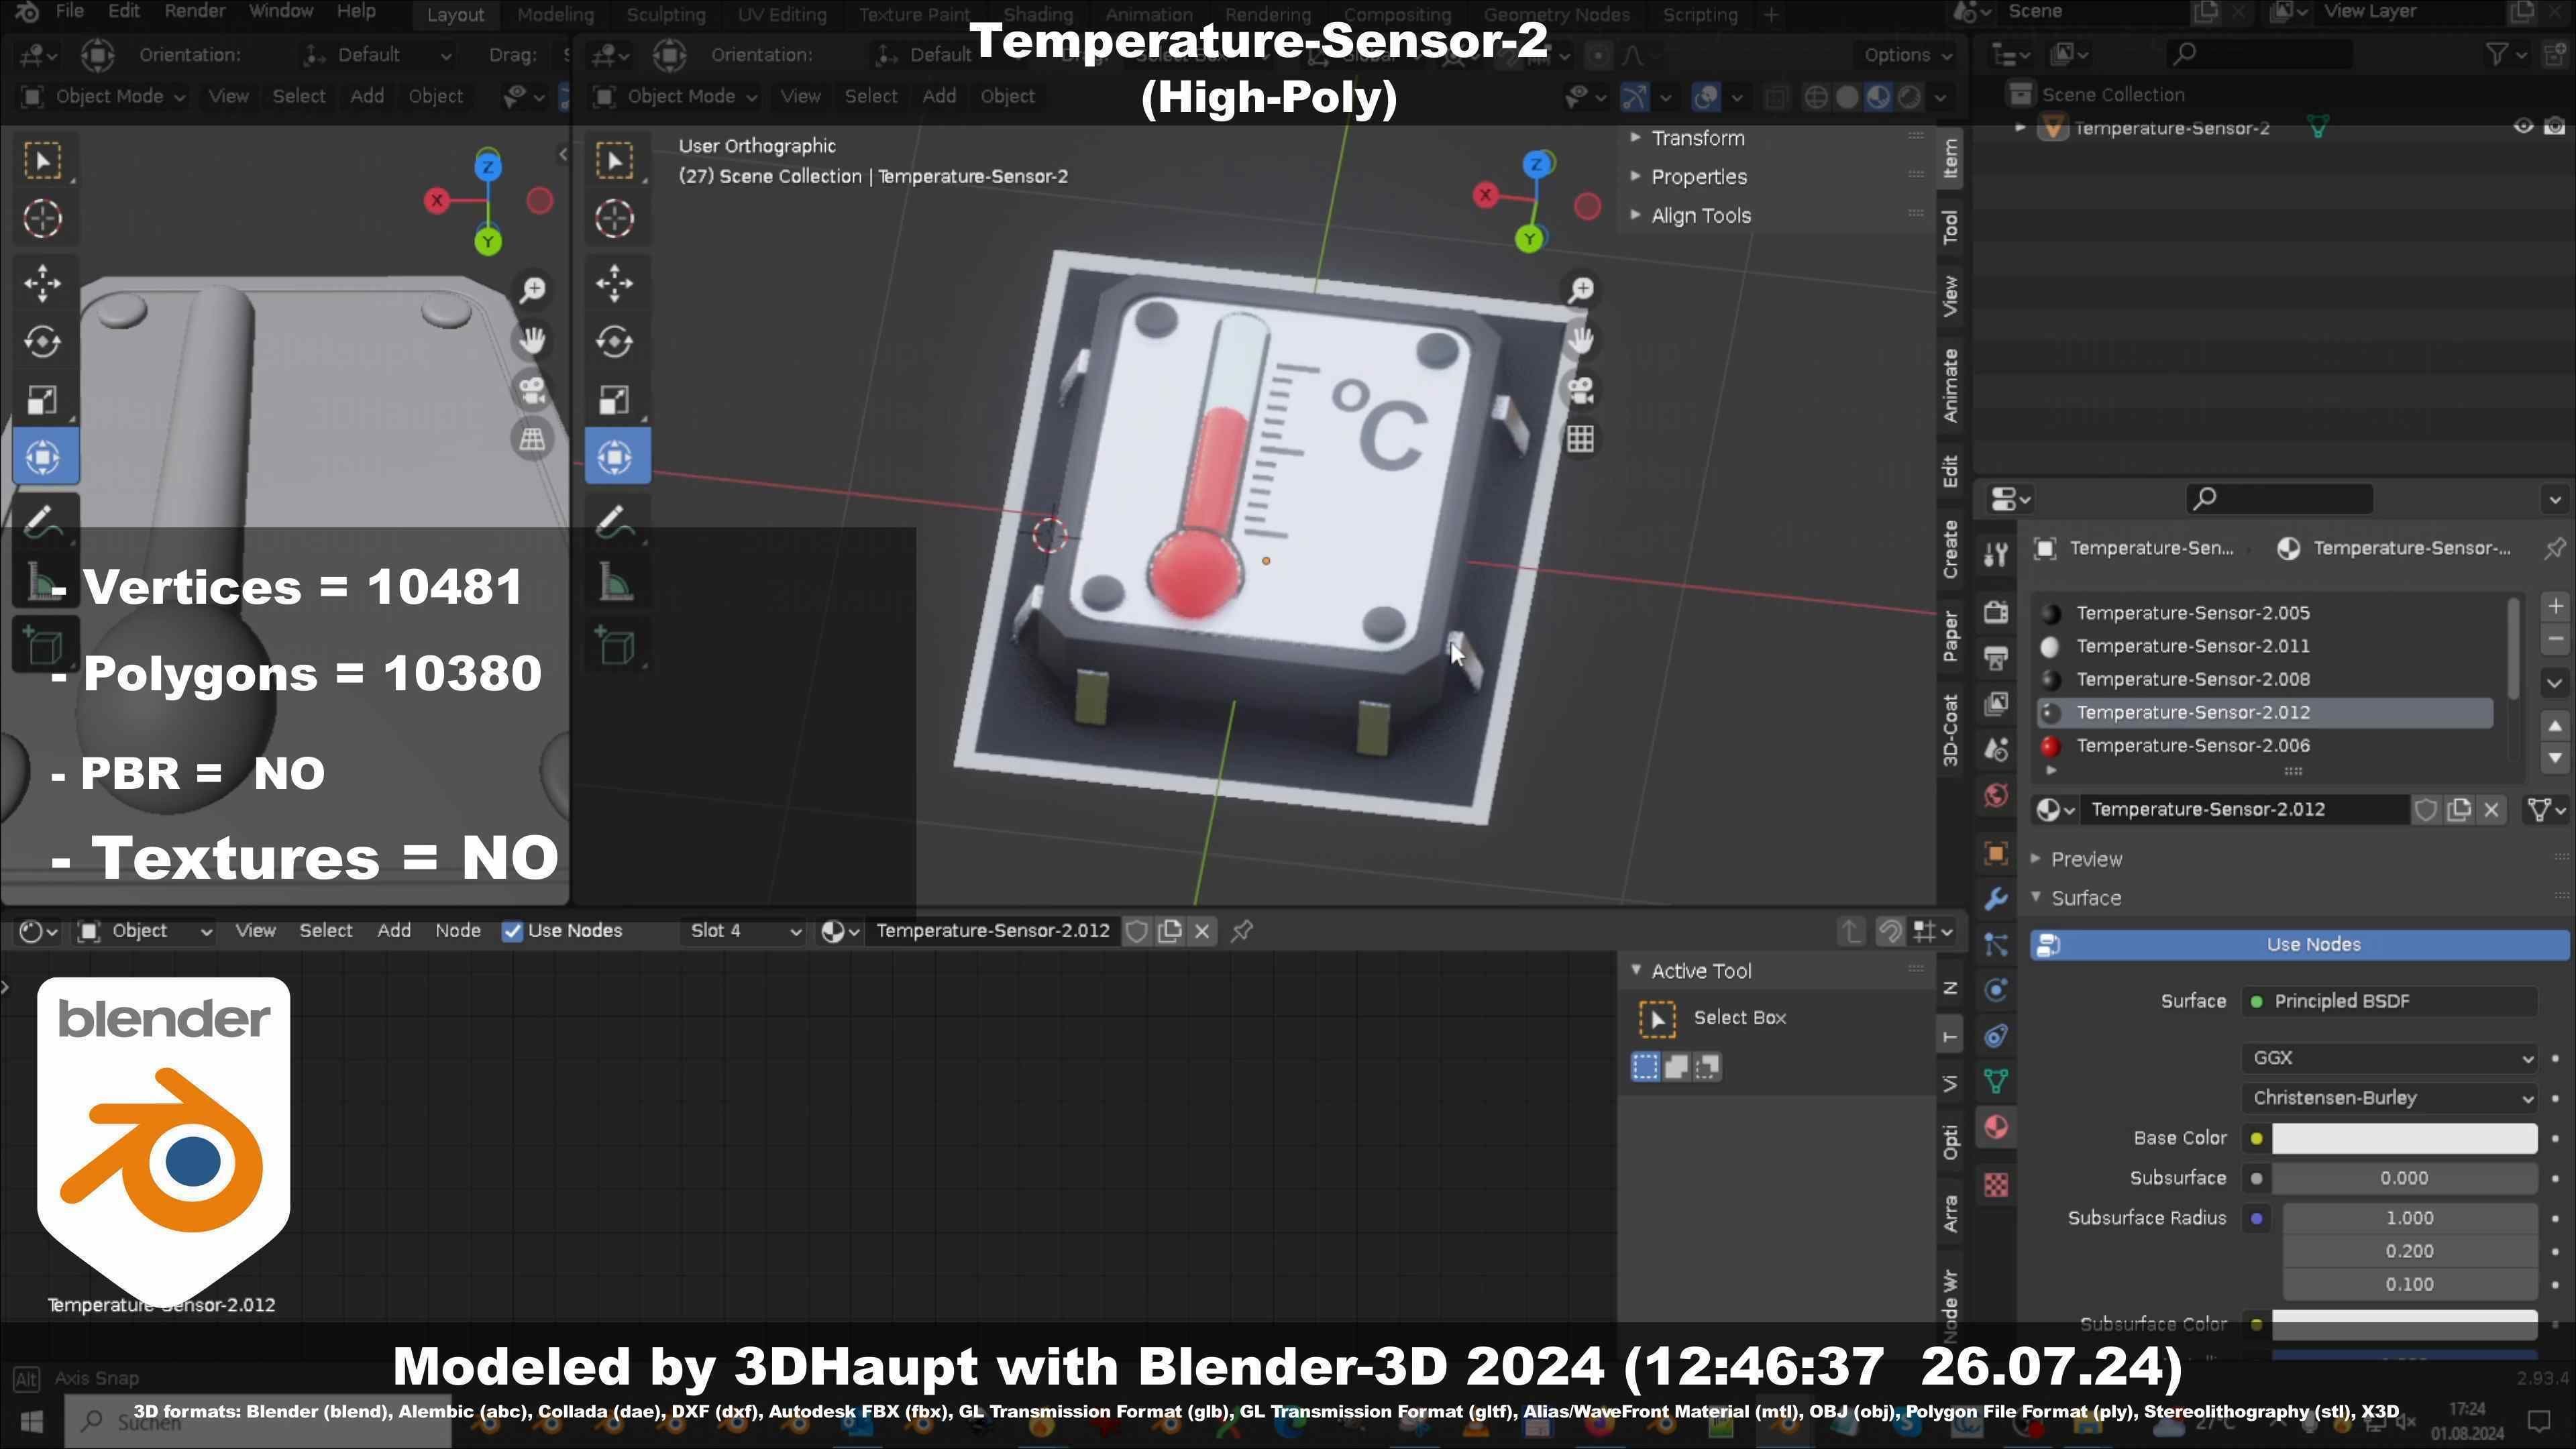The height and width of the screenshot is (1449, 2576).
Task: Open GGX distribution dropdown
Action: coord(2389,1058)
